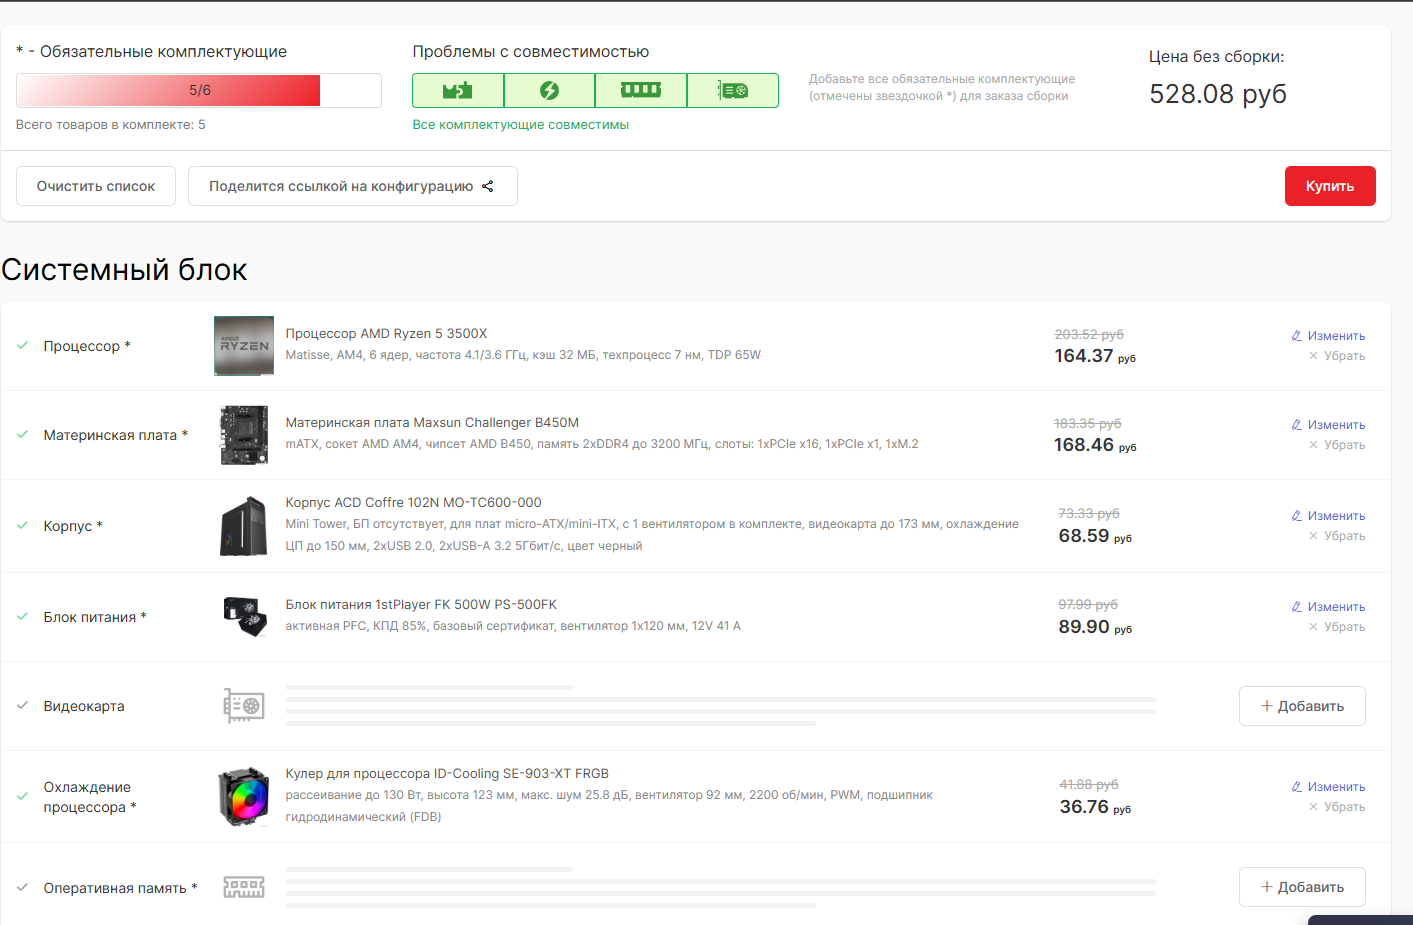Click the power supply price 89.90 руб
Image resolution: width=1413 pixels, height=925 pixels.
(1095, 627)
